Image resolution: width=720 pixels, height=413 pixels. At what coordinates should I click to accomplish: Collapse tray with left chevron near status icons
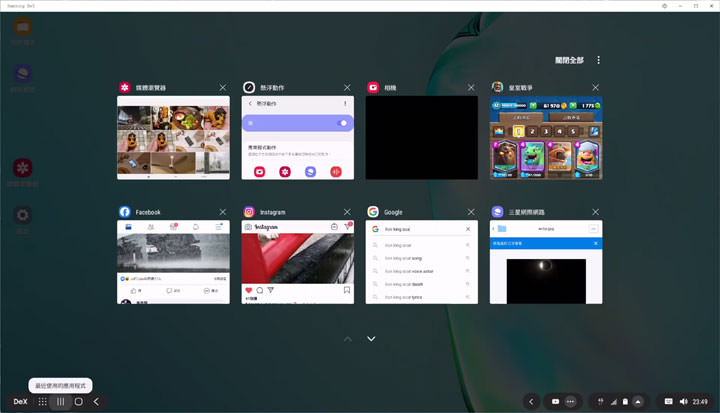pos(531,402)
